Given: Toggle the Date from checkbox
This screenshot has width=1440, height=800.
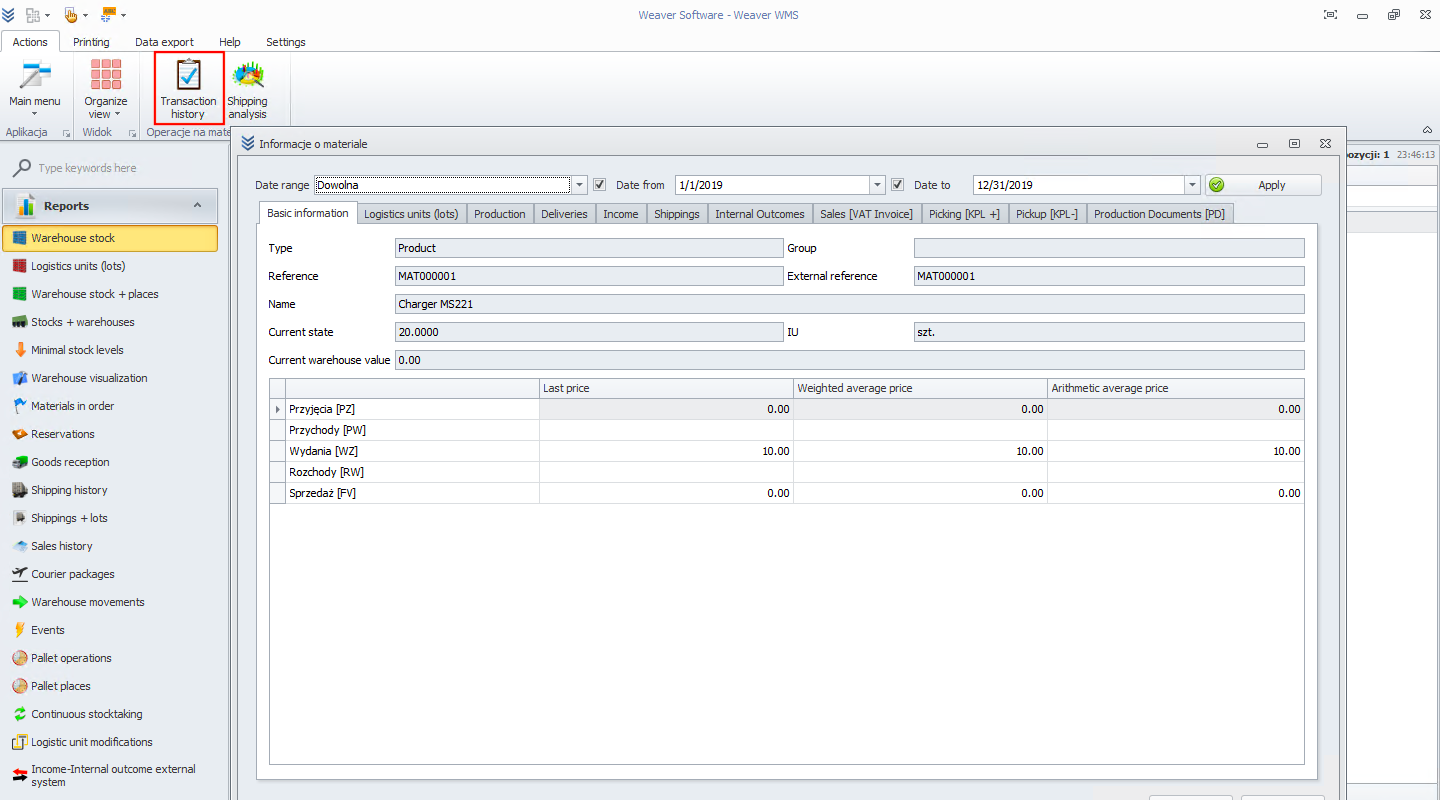Looking at the screenshot, I should 600,185.
